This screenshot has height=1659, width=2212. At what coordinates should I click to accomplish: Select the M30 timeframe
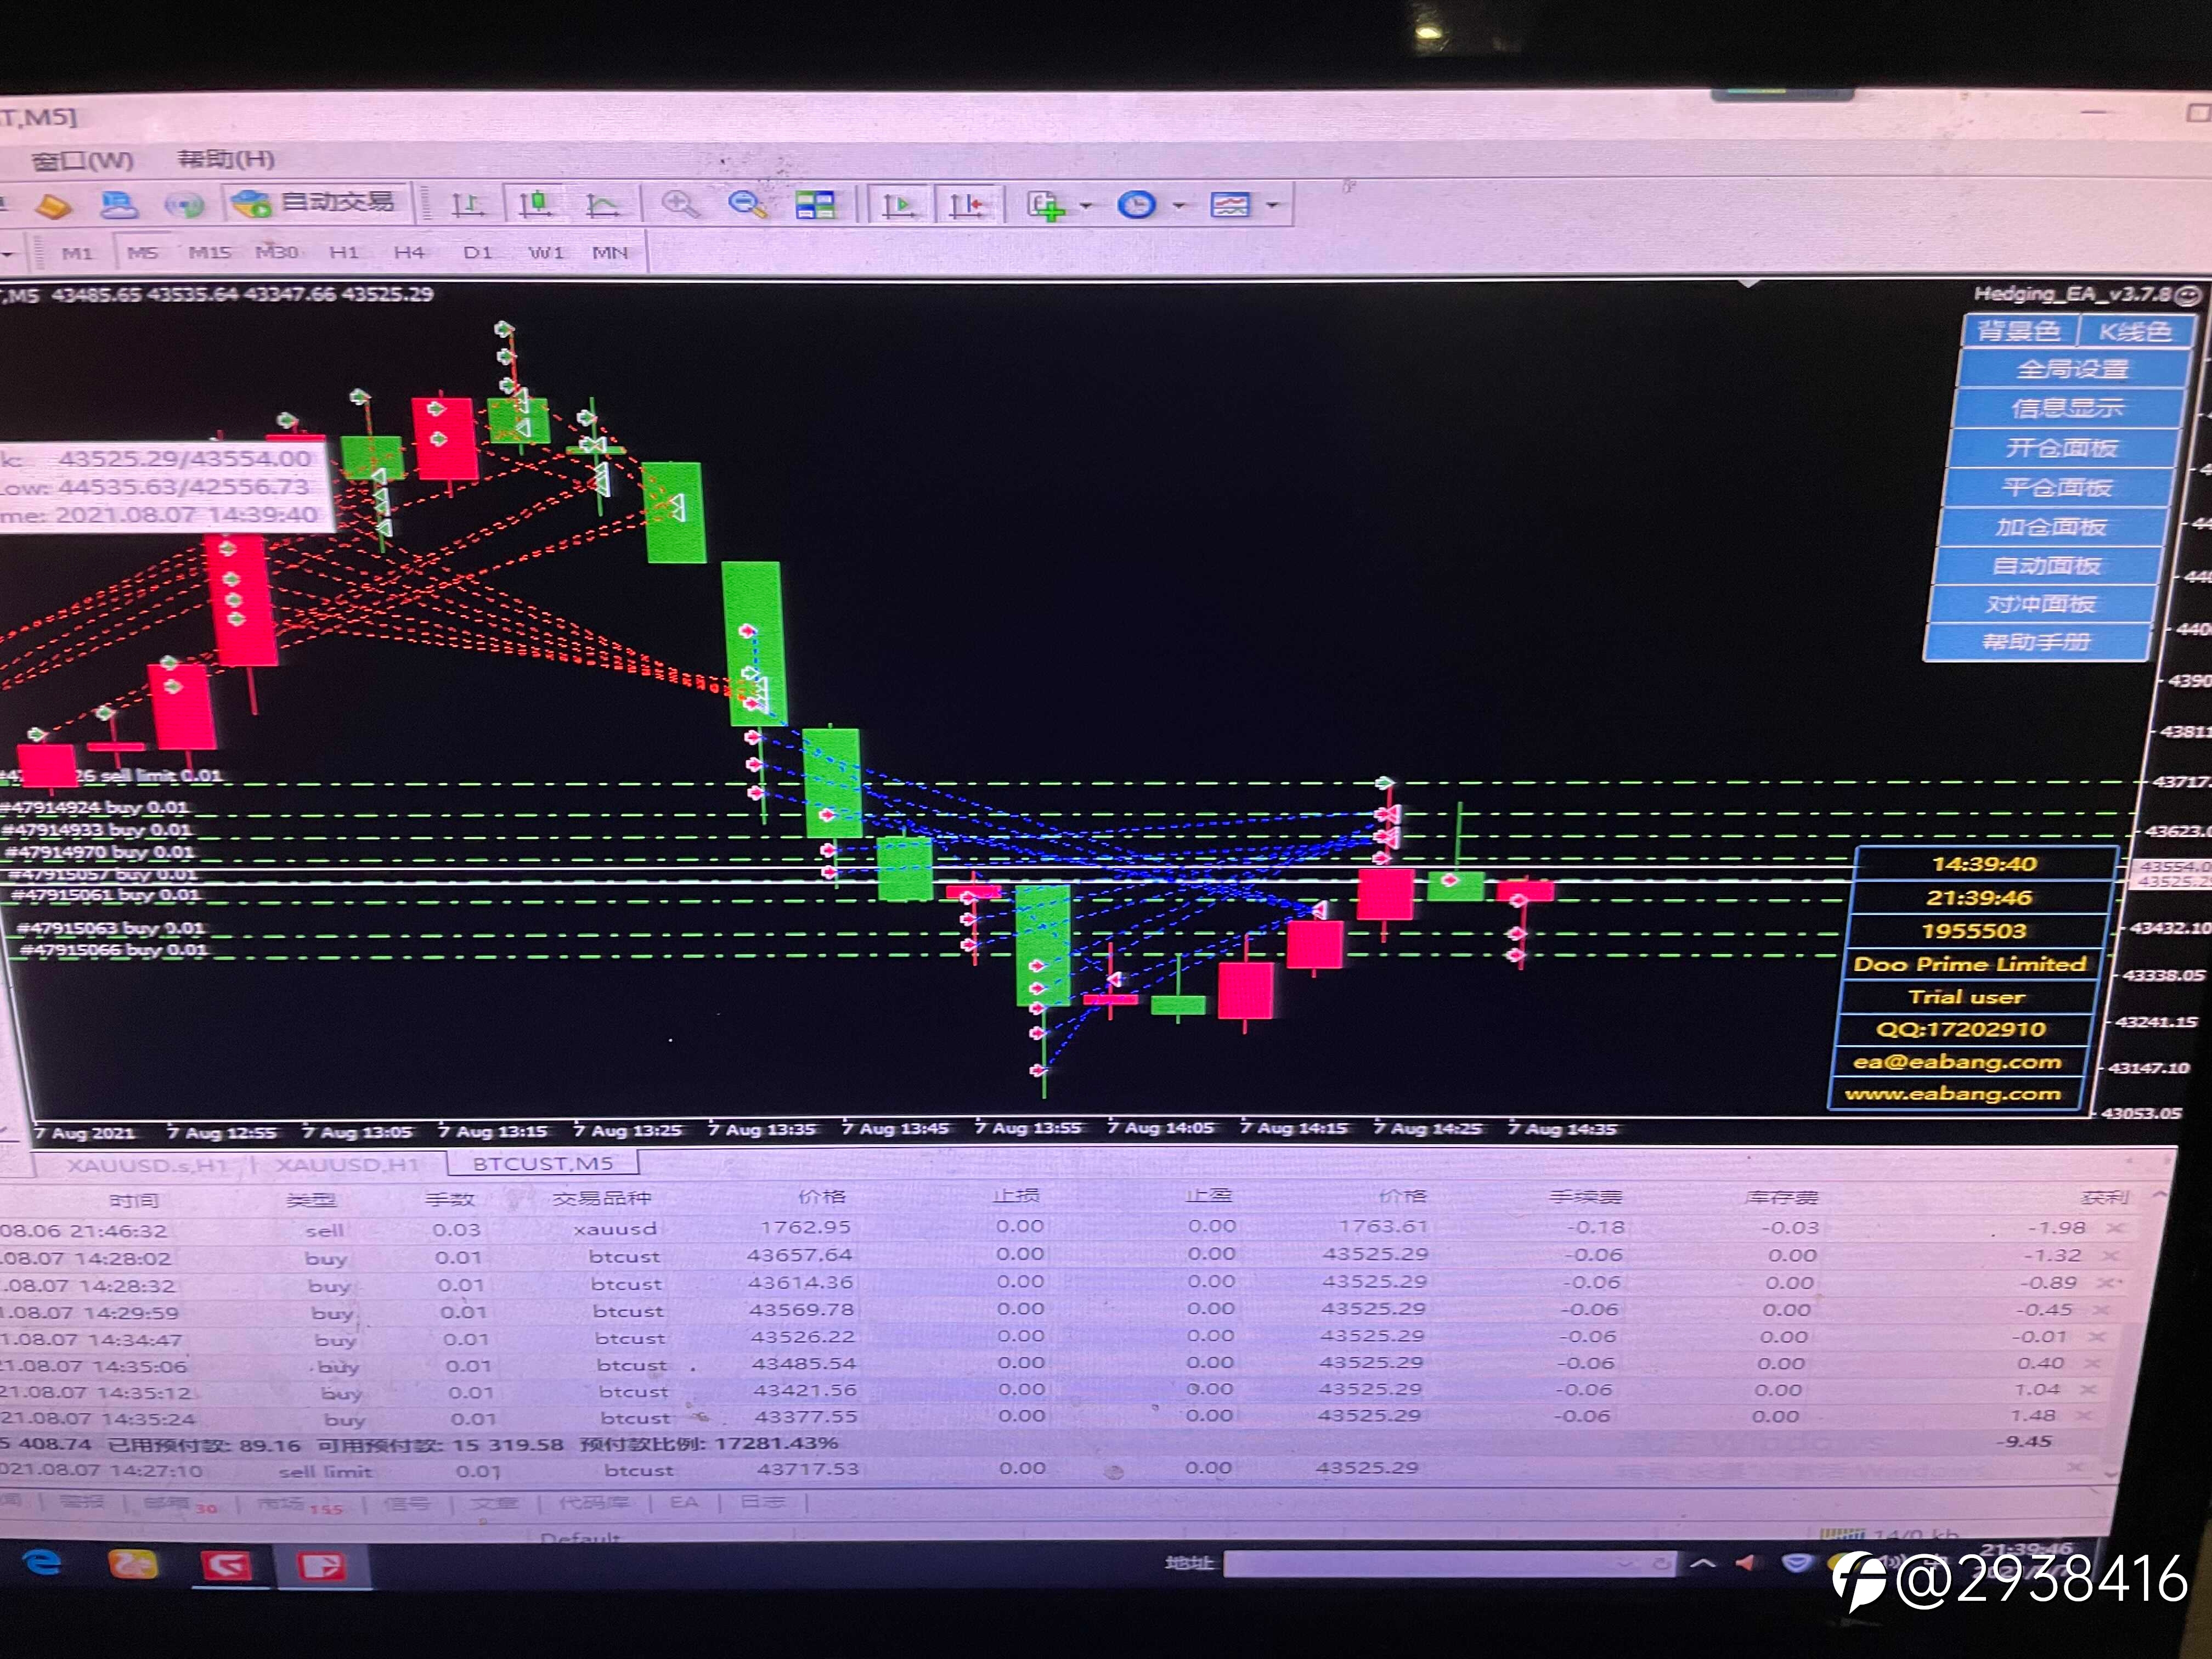(277, 252)
